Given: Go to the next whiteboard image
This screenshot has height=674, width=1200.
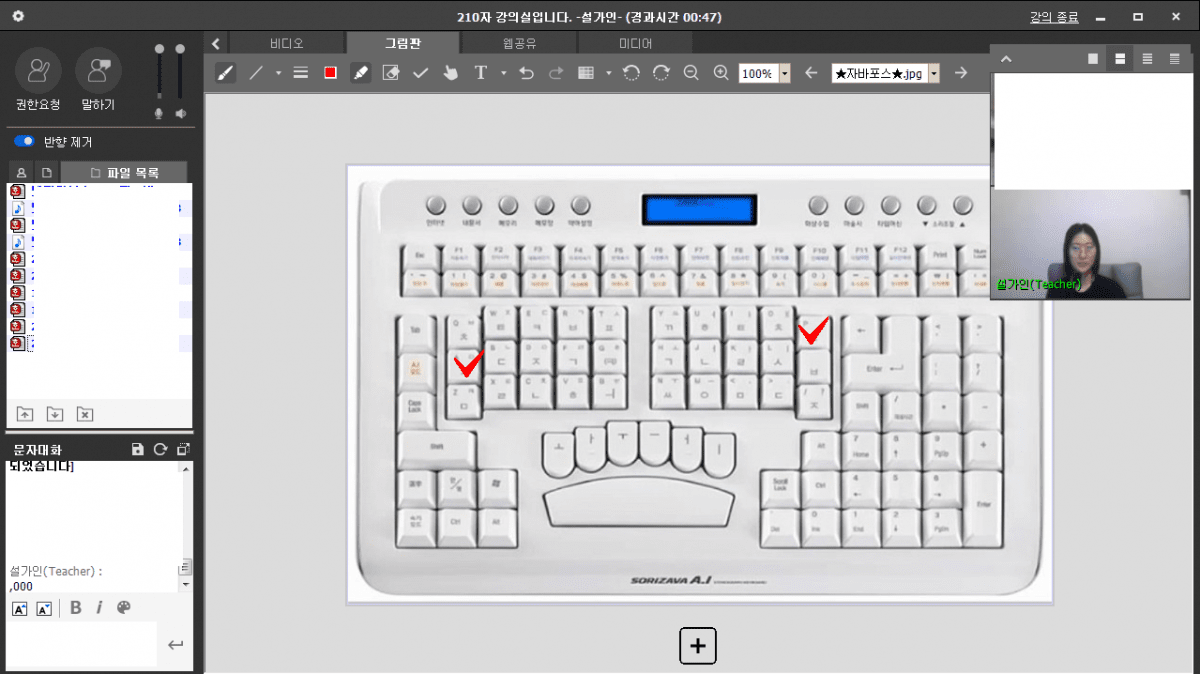Looking at the screenshot, I should pos(961,73).
